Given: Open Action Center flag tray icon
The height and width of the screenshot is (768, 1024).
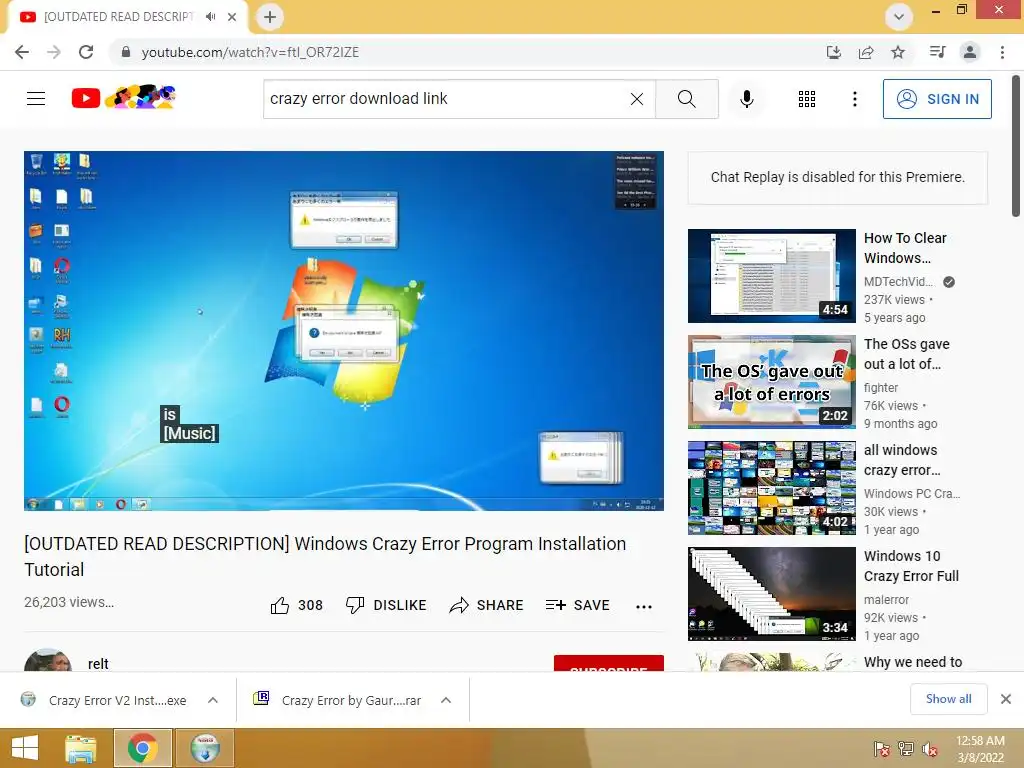Looking at the screenshot, I should pos(882,749).
